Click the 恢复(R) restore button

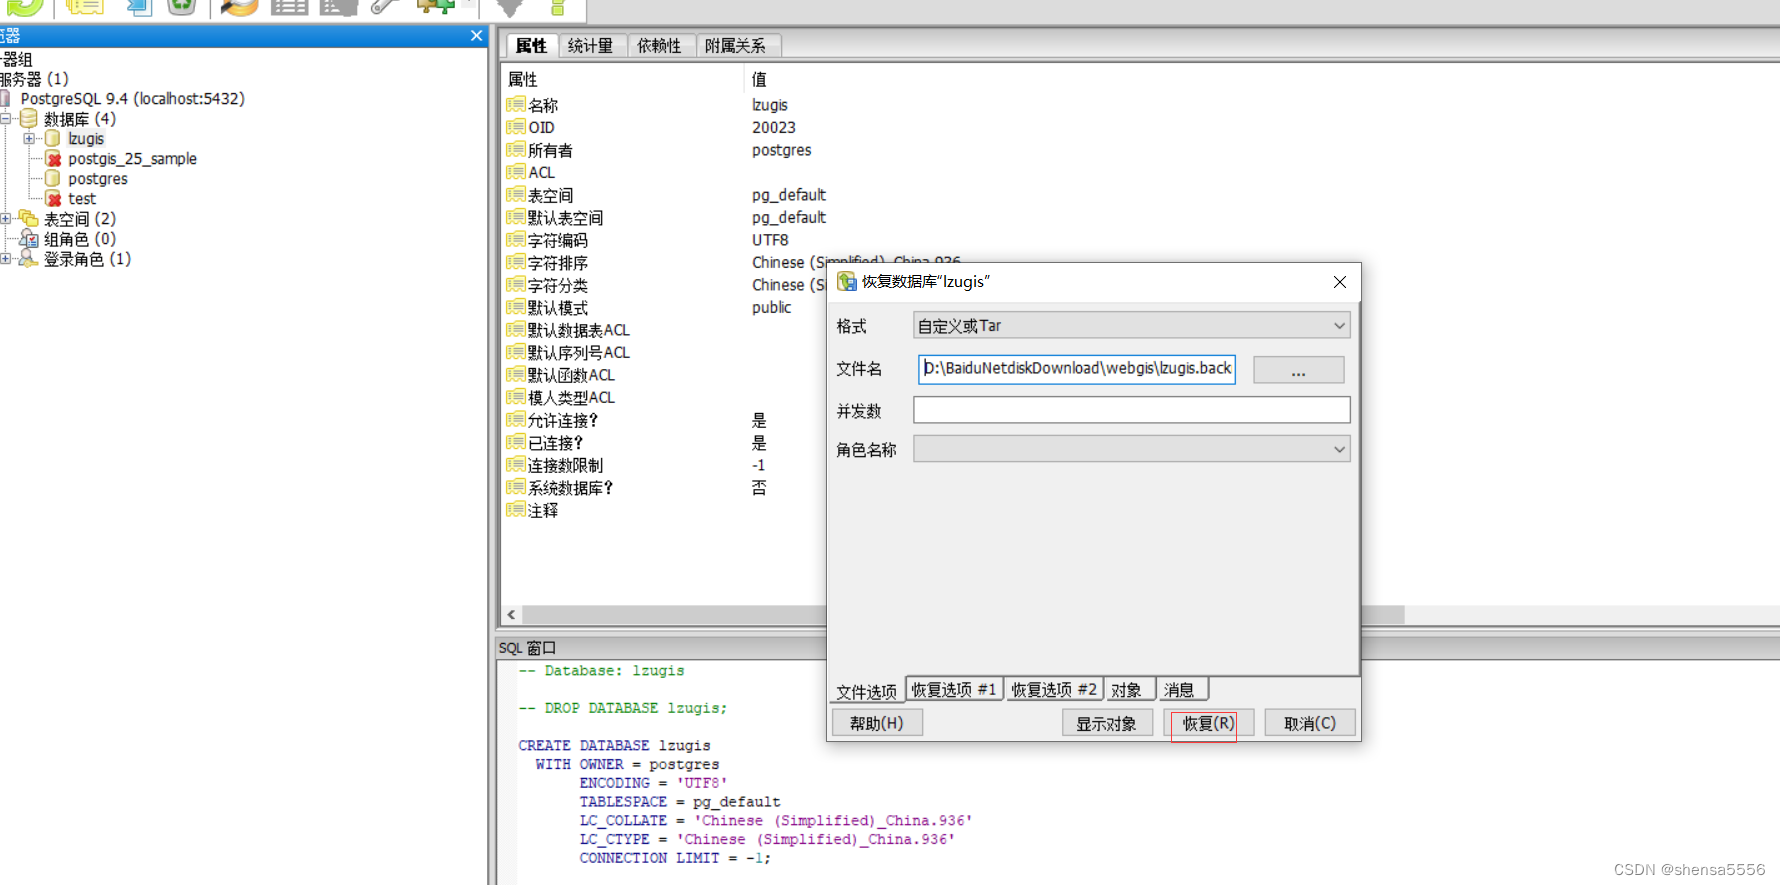1208,723
